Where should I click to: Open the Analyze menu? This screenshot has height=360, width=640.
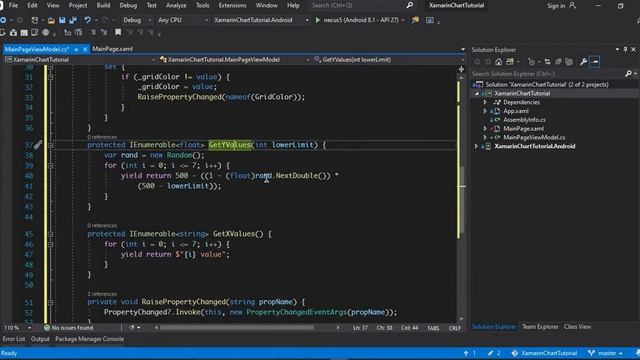coord(176,5)
